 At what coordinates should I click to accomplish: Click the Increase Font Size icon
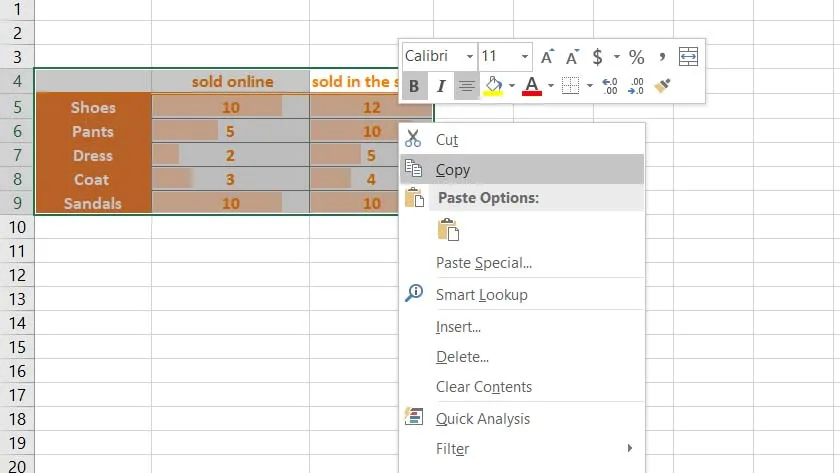(x=547, y=56)
